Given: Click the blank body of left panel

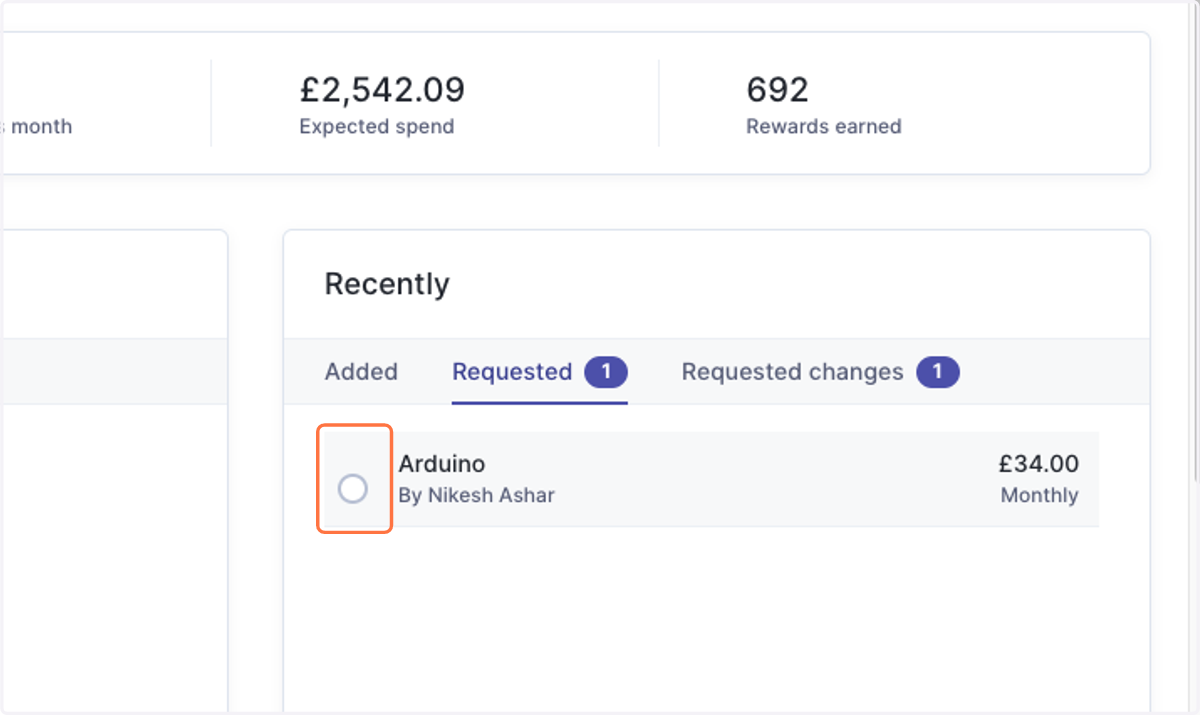Looking at the screenshot, I should click(x=114, y=555).
